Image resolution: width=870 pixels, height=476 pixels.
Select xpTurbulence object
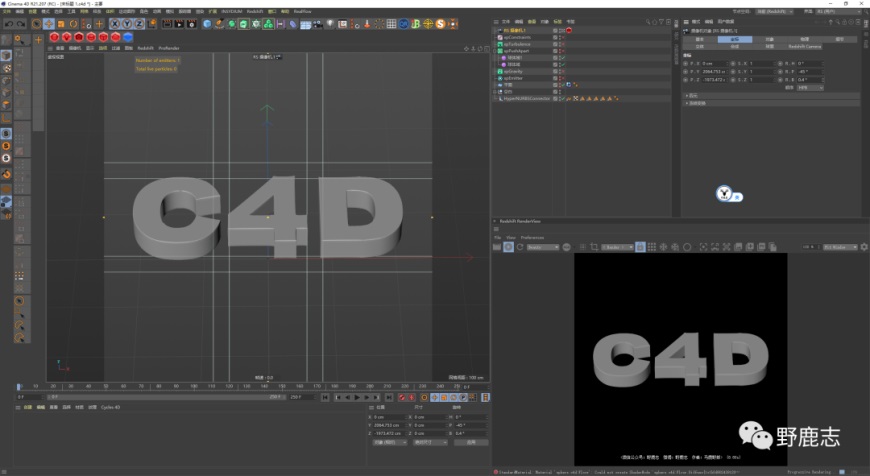[517, 44]
